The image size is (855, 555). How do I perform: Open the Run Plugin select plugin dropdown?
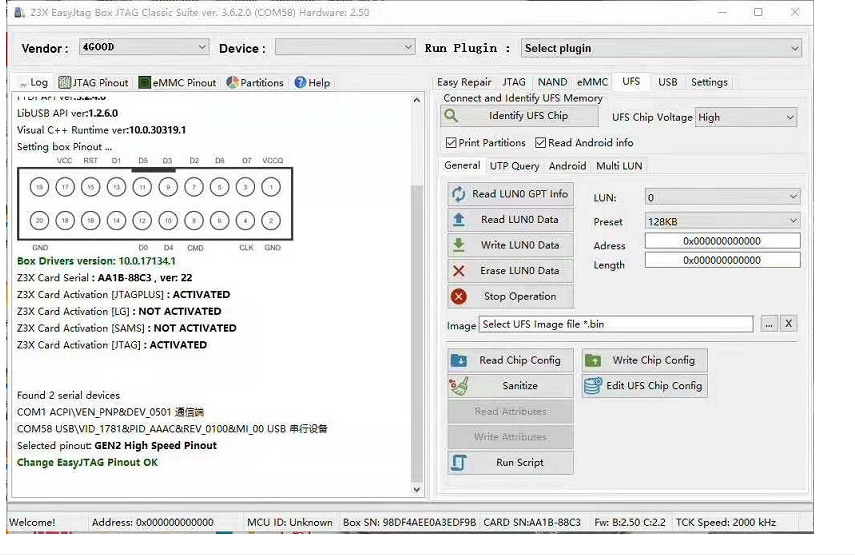(x=661, y=48)
